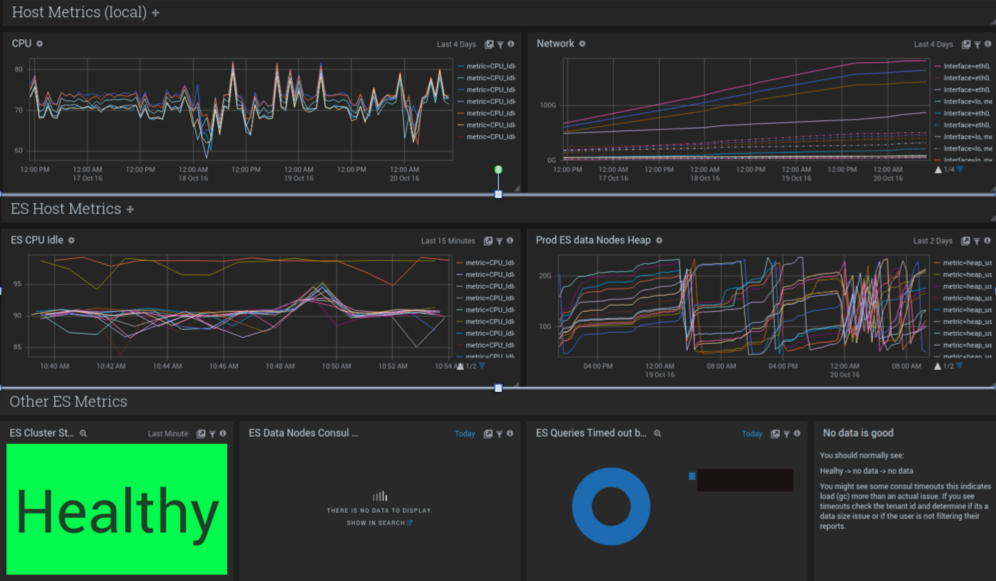Change ES Cluster St... Last Minute range
Viewport: 996px width, 581px height.
click(168, 434)
